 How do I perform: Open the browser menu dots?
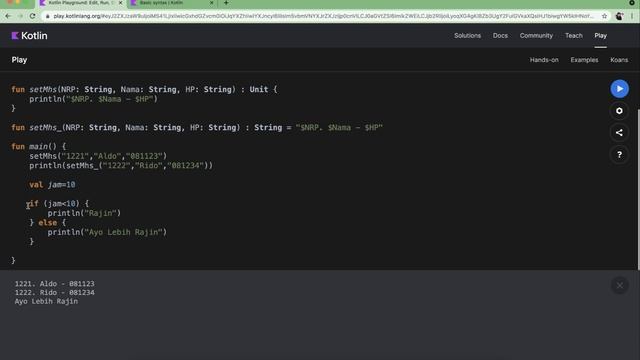pyautogui.click(x=632, y=16)
